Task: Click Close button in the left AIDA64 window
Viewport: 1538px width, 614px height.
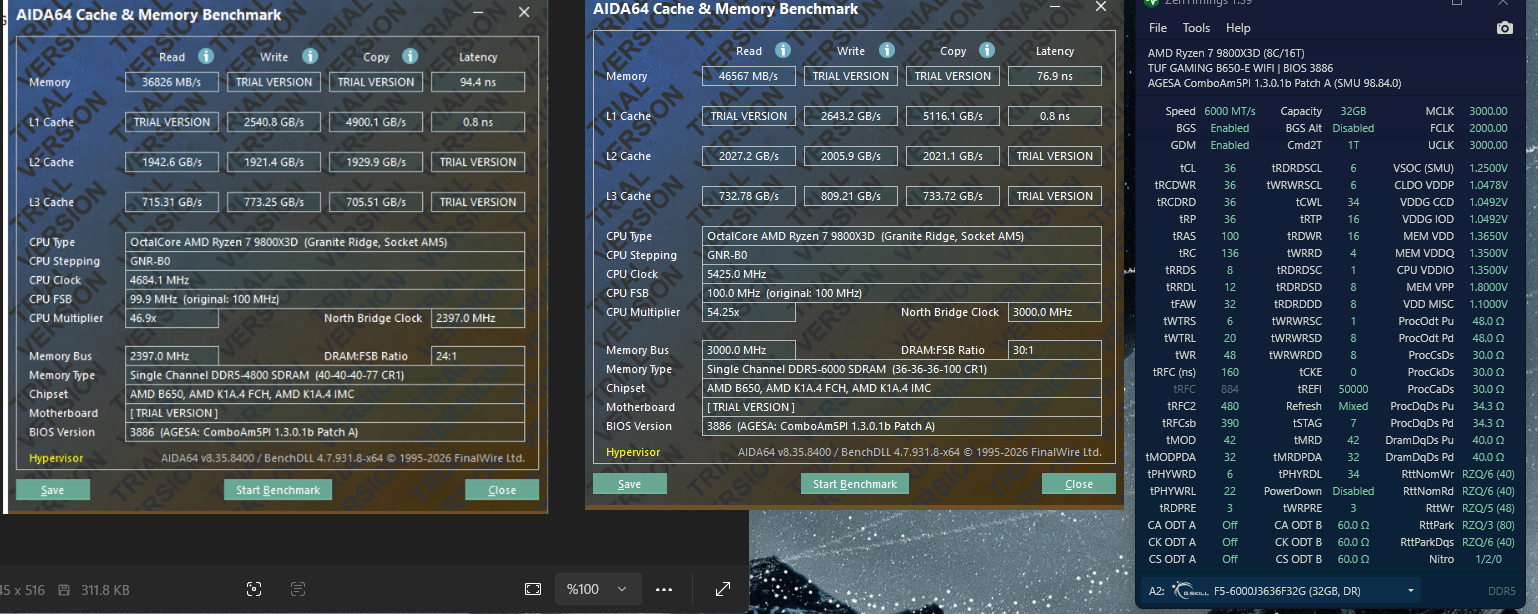Action: coord(502,490)
